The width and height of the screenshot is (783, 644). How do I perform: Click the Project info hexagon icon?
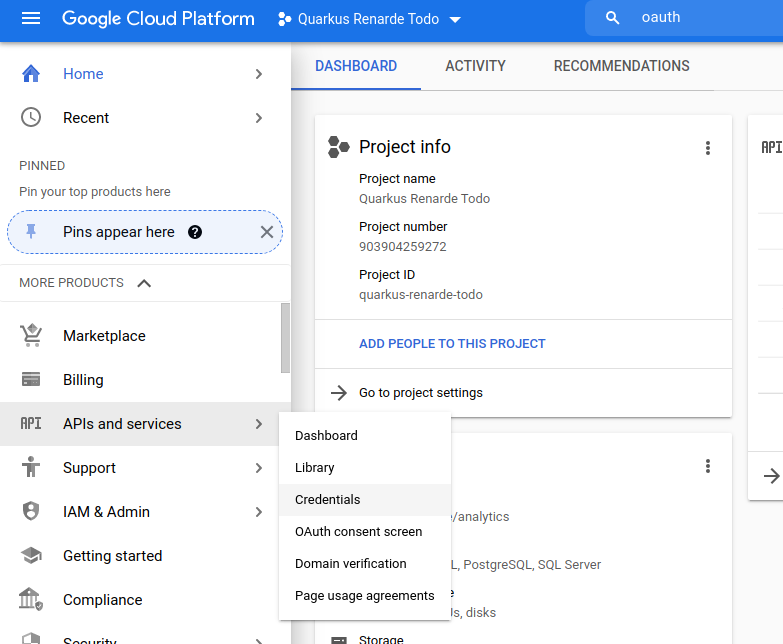[x=339, y=147]
